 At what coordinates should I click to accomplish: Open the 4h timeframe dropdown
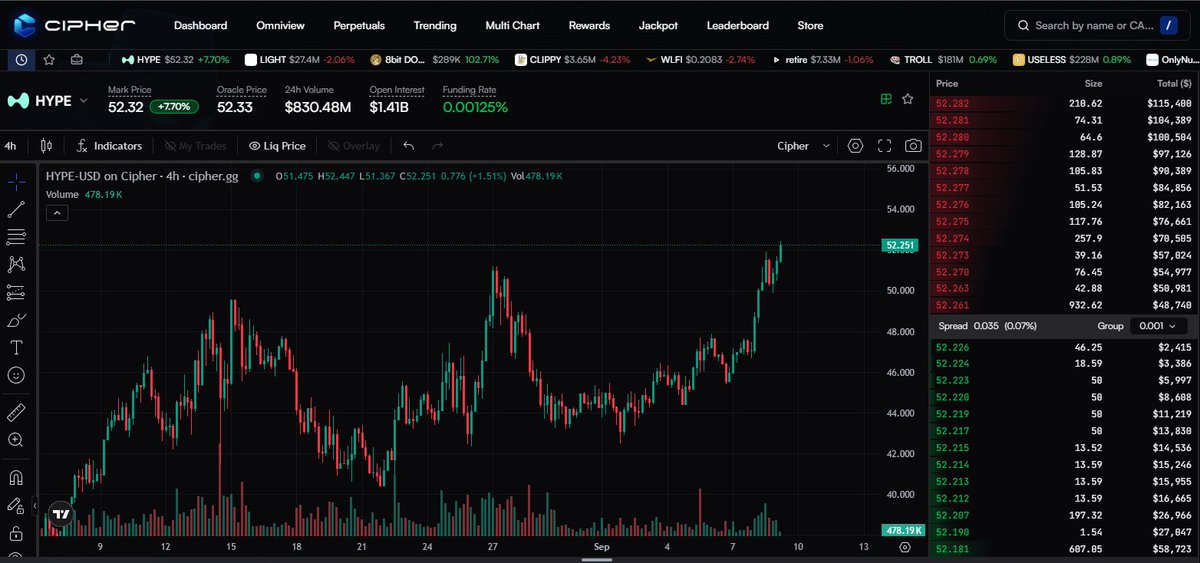click(10, 145)
